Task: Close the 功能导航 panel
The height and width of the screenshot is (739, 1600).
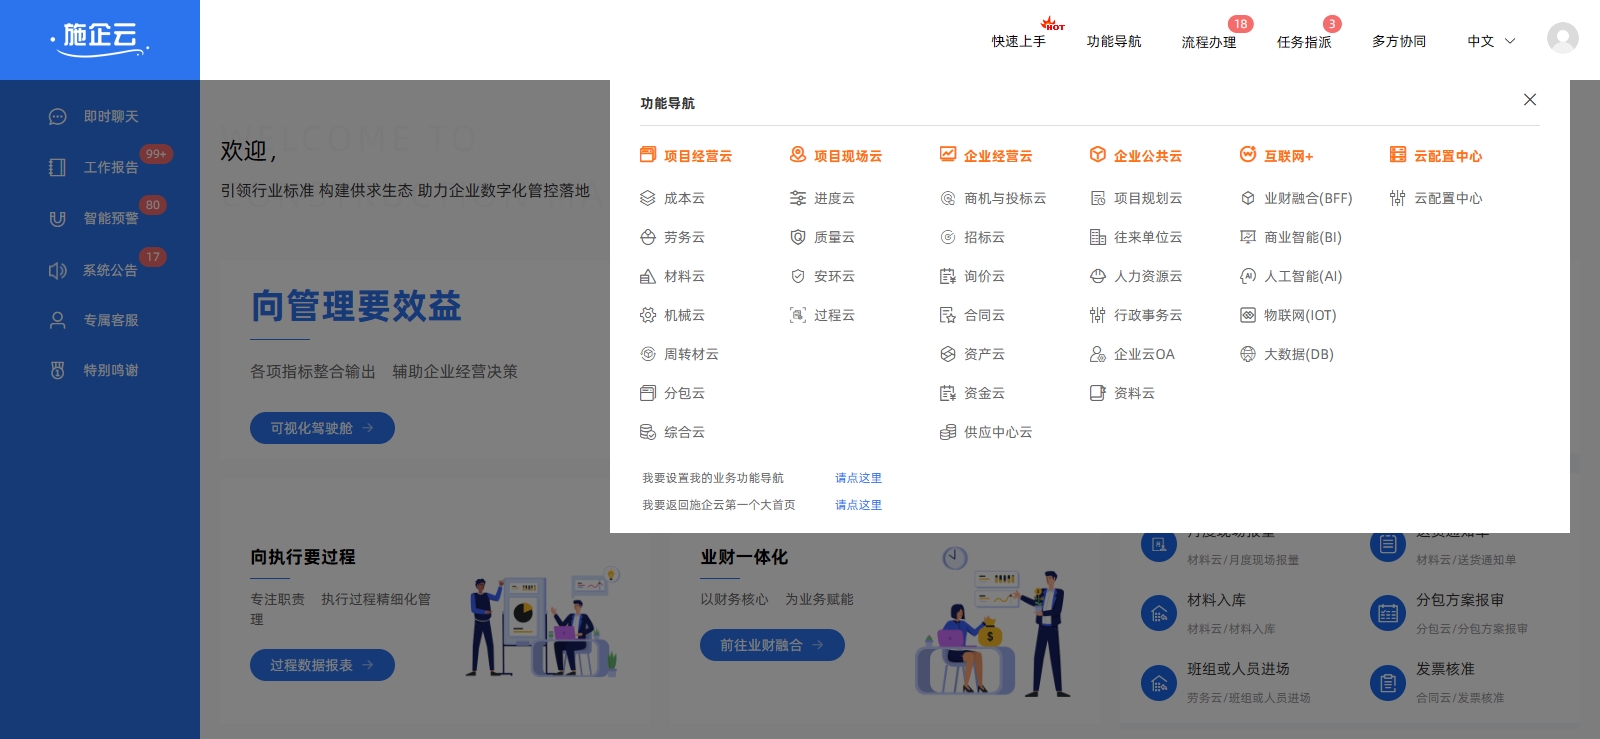Action: tap(1530, 100)
